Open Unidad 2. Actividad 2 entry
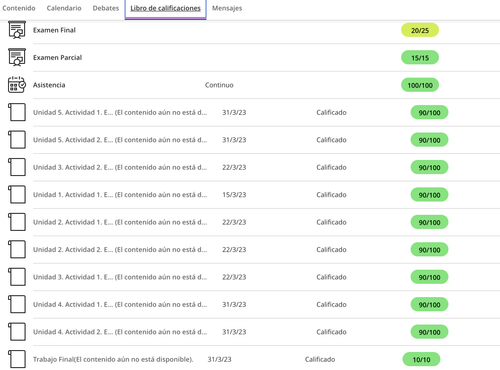 120,249
